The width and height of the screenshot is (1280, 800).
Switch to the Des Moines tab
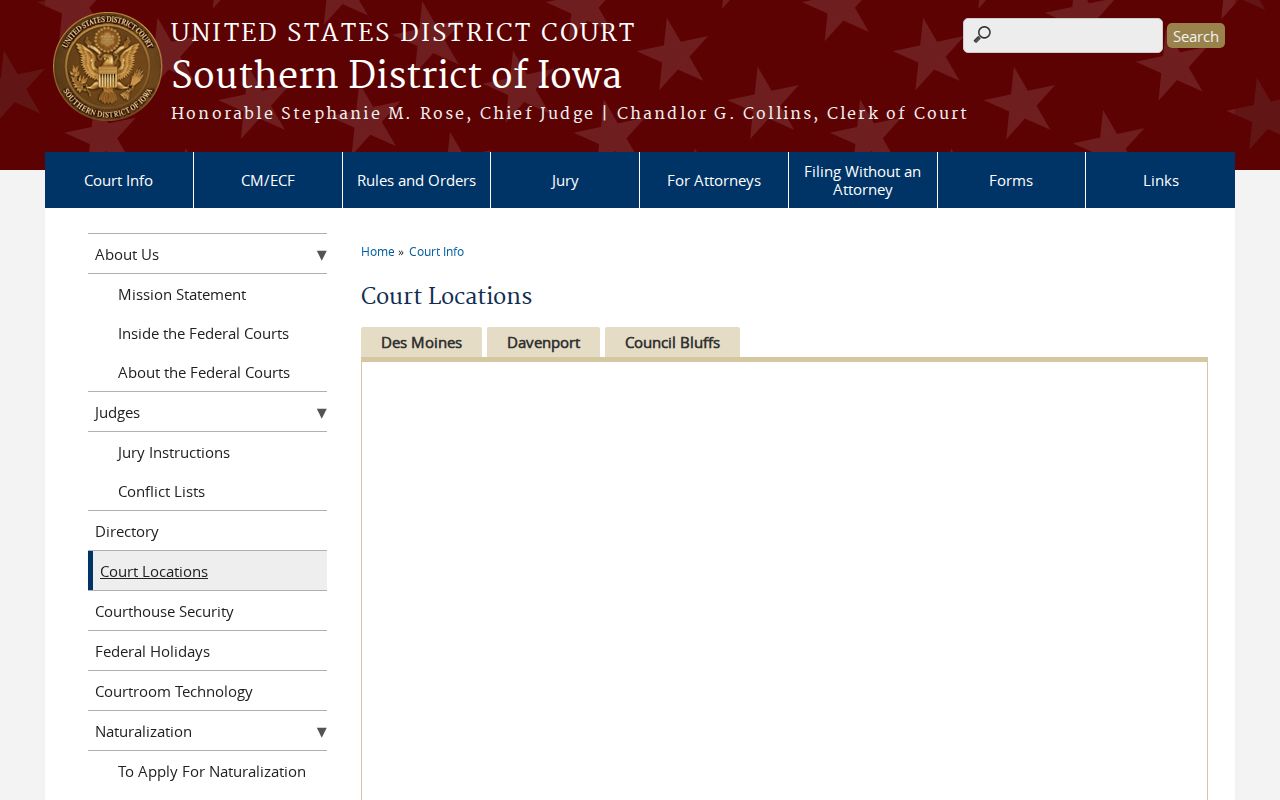(421, 342)
